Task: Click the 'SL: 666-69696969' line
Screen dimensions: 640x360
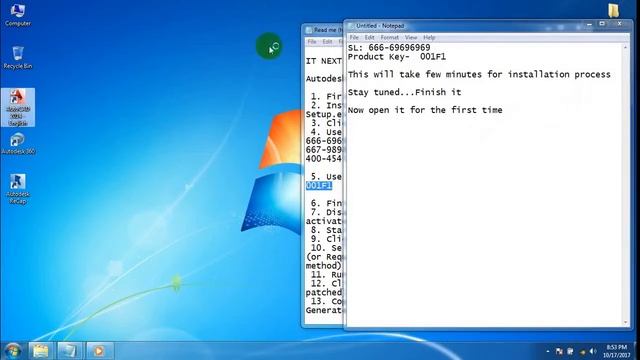Action: pos(389,48)
